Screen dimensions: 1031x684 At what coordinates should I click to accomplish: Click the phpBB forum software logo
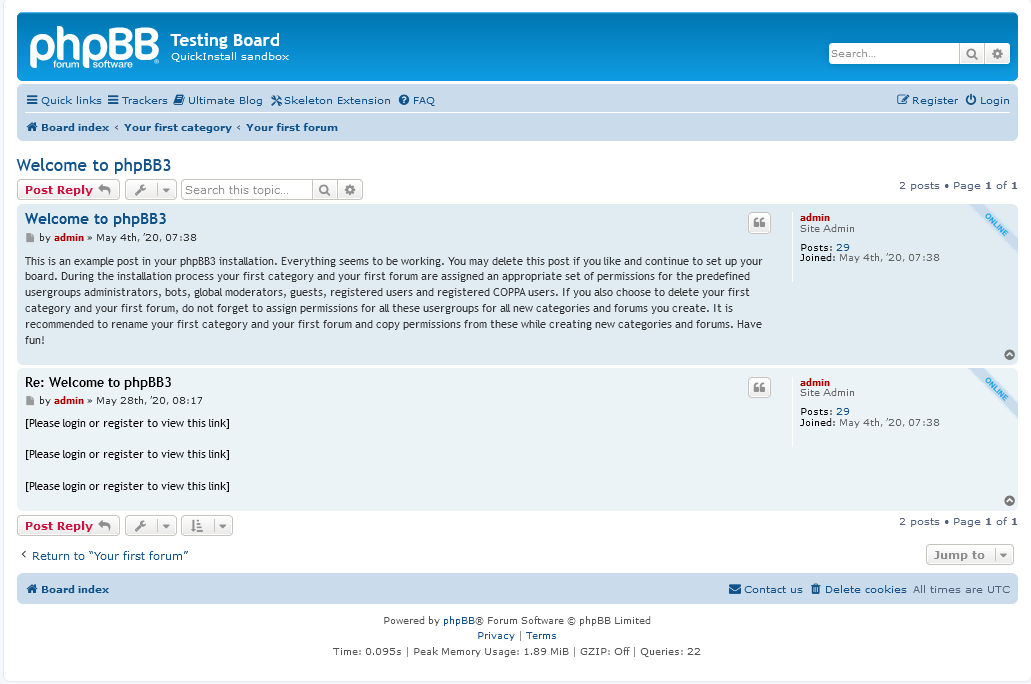(94, 47)
